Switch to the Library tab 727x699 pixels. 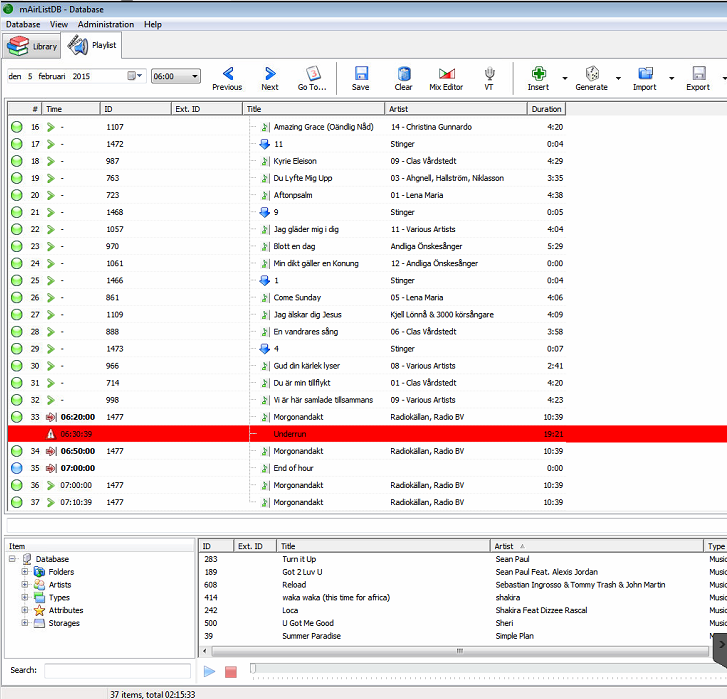33,46
